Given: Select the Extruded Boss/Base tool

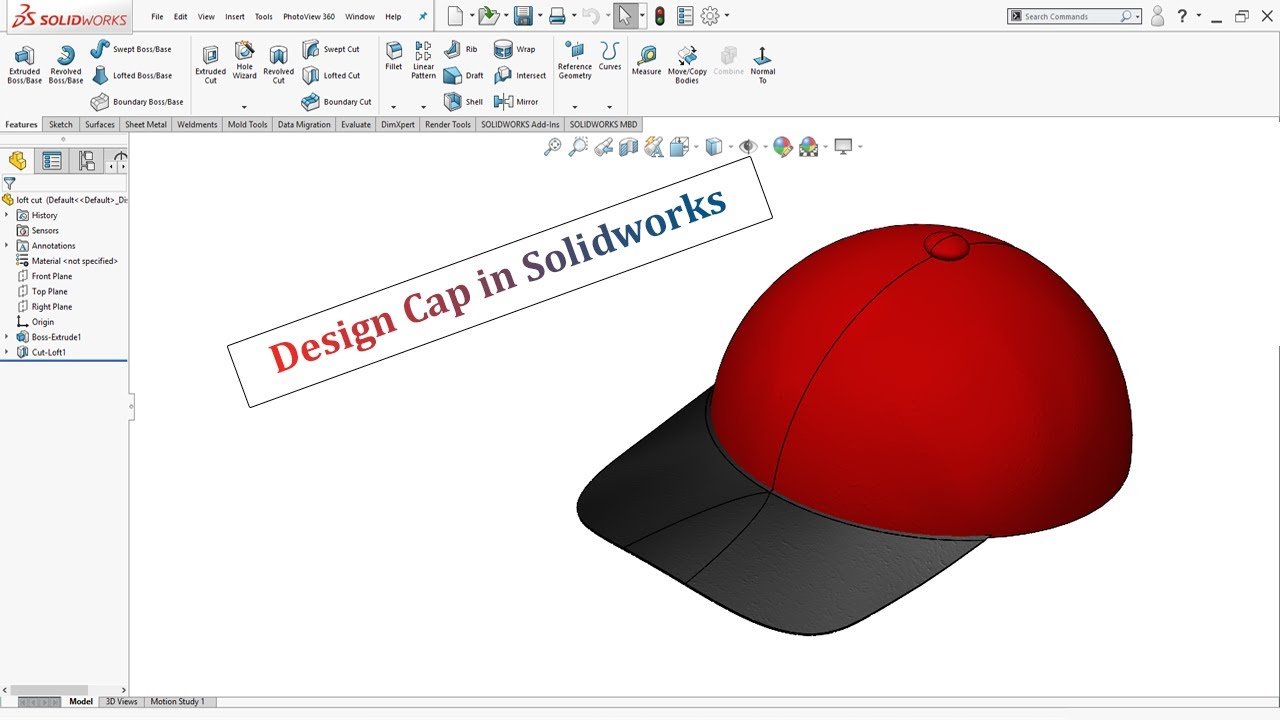Looking at the screenshot, I should point(25,65).
